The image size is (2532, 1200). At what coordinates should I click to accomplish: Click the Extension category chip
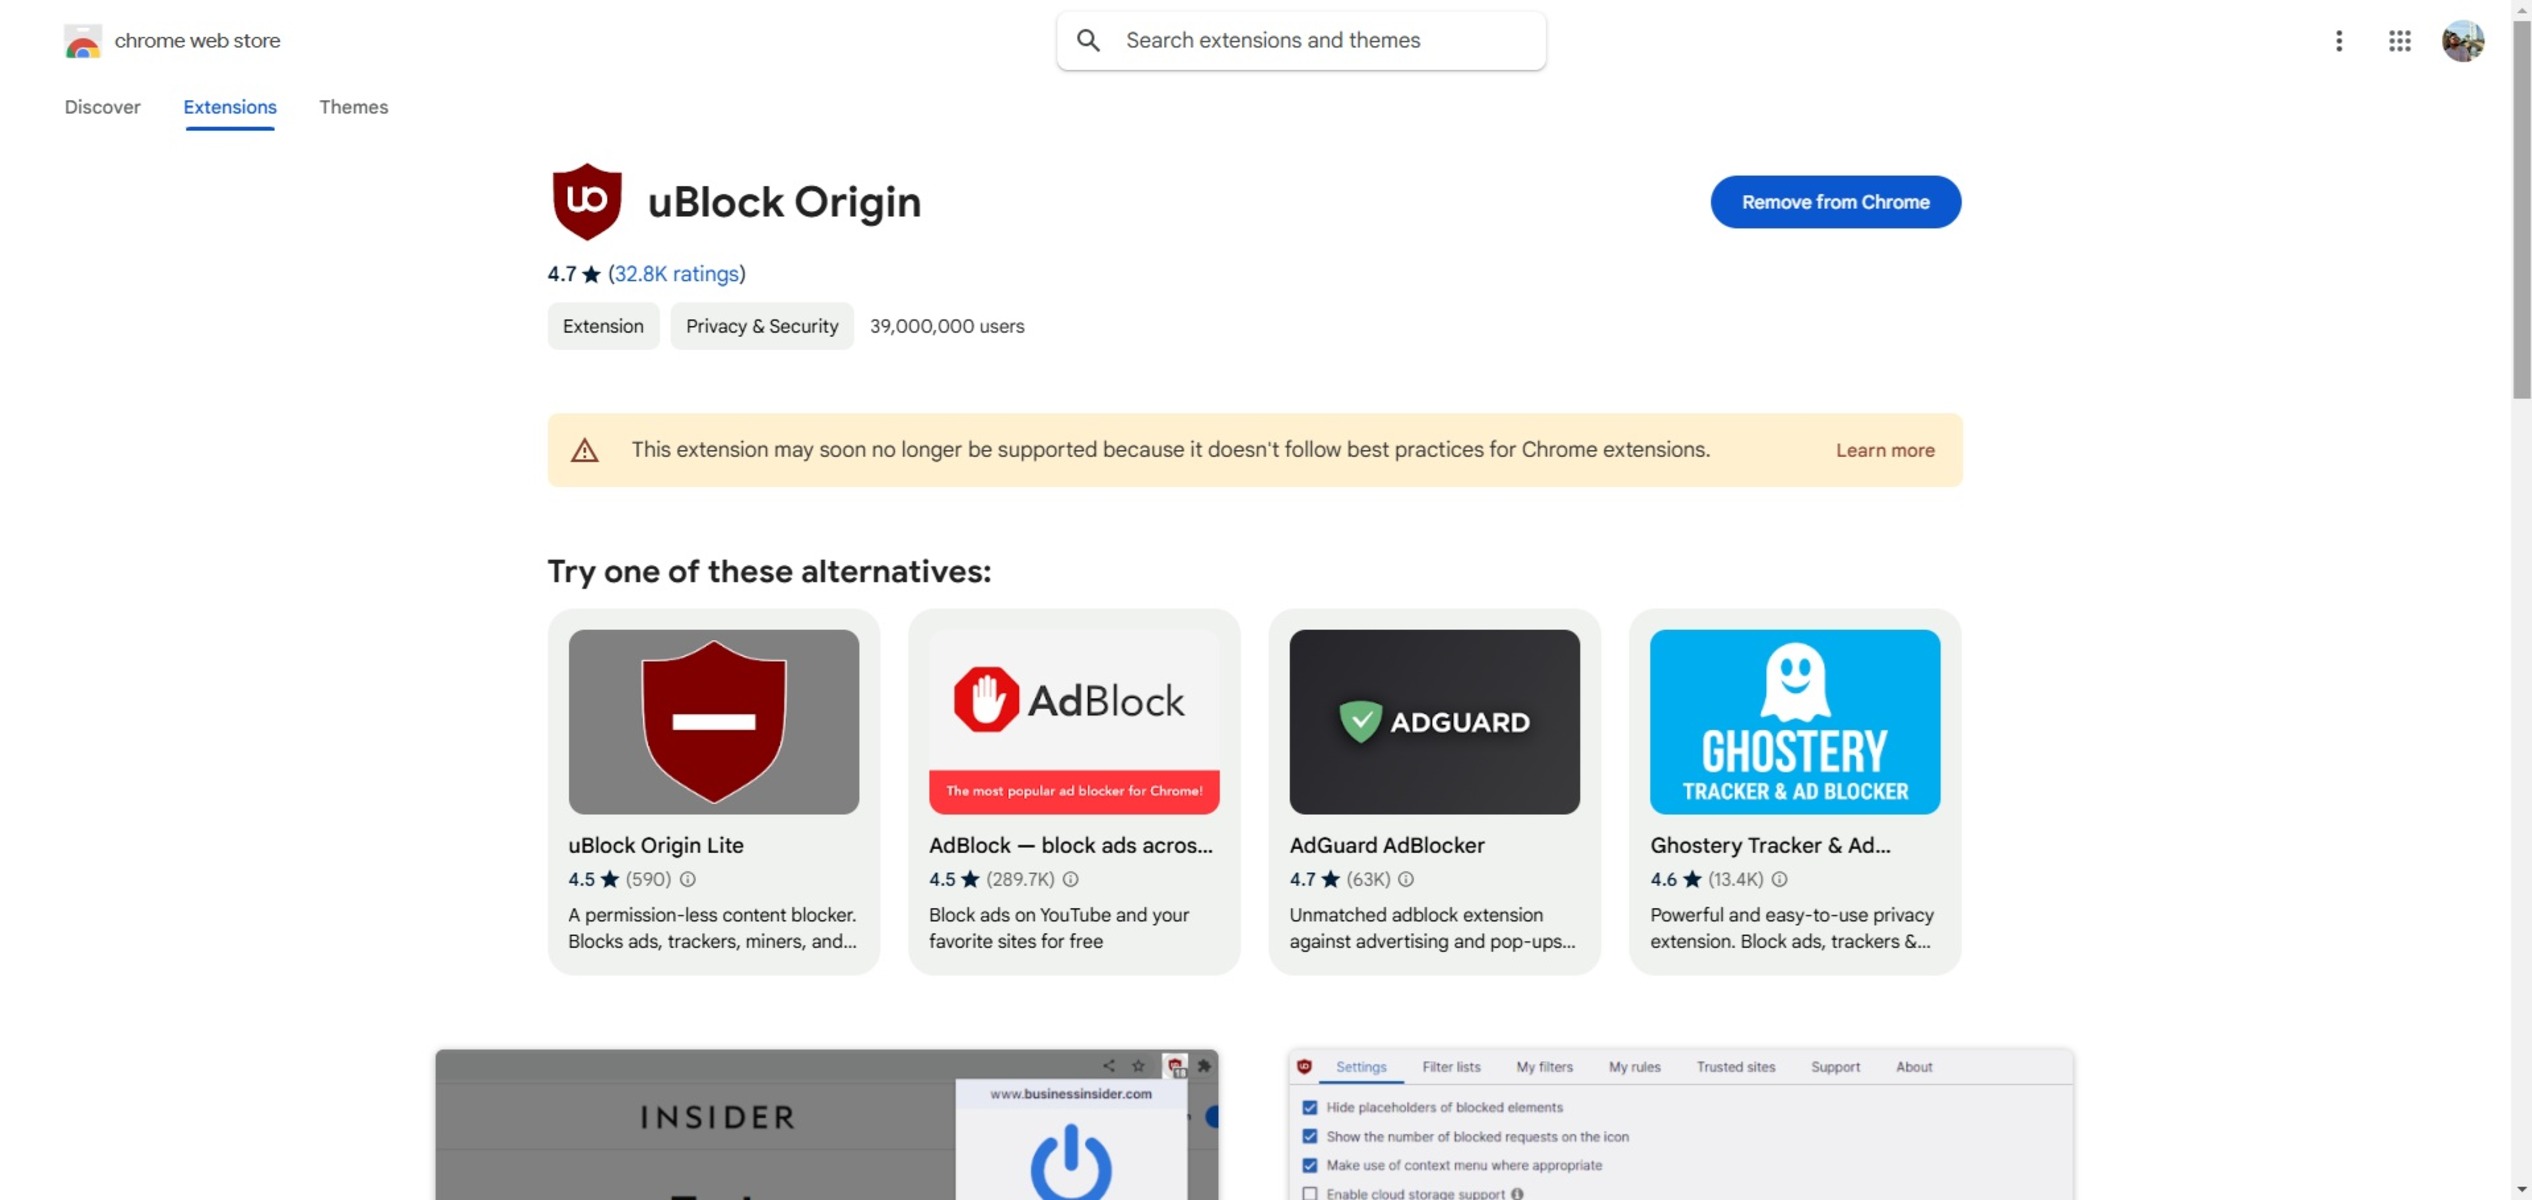click(603, 326)
